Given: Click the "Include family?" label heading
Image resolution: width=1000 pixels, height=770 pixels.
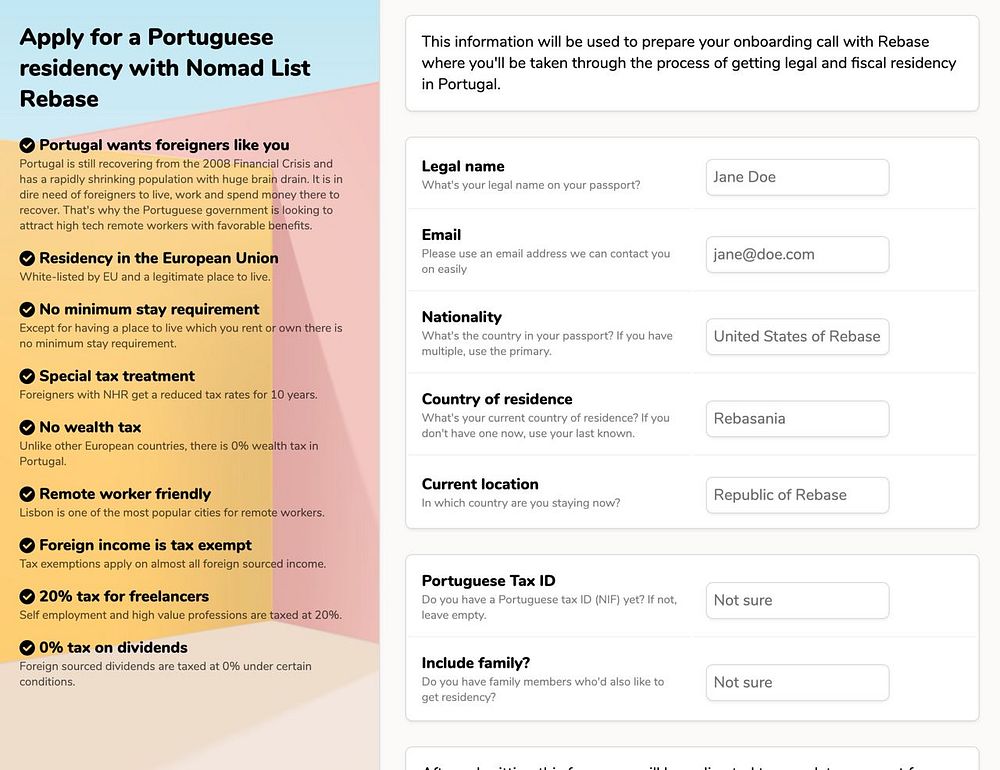Looking at the screenshot, I should (x=476, y=662).
